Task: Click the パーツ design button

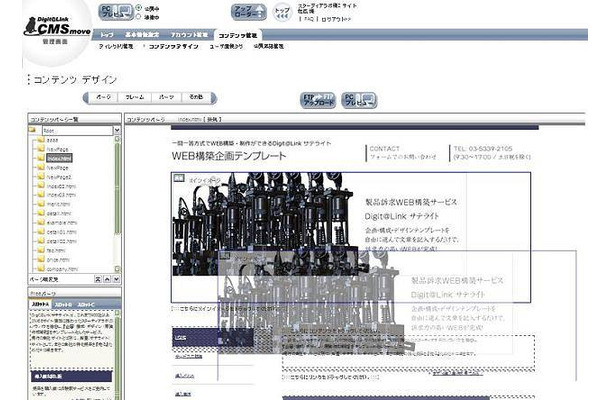Action: coord(166,97)
